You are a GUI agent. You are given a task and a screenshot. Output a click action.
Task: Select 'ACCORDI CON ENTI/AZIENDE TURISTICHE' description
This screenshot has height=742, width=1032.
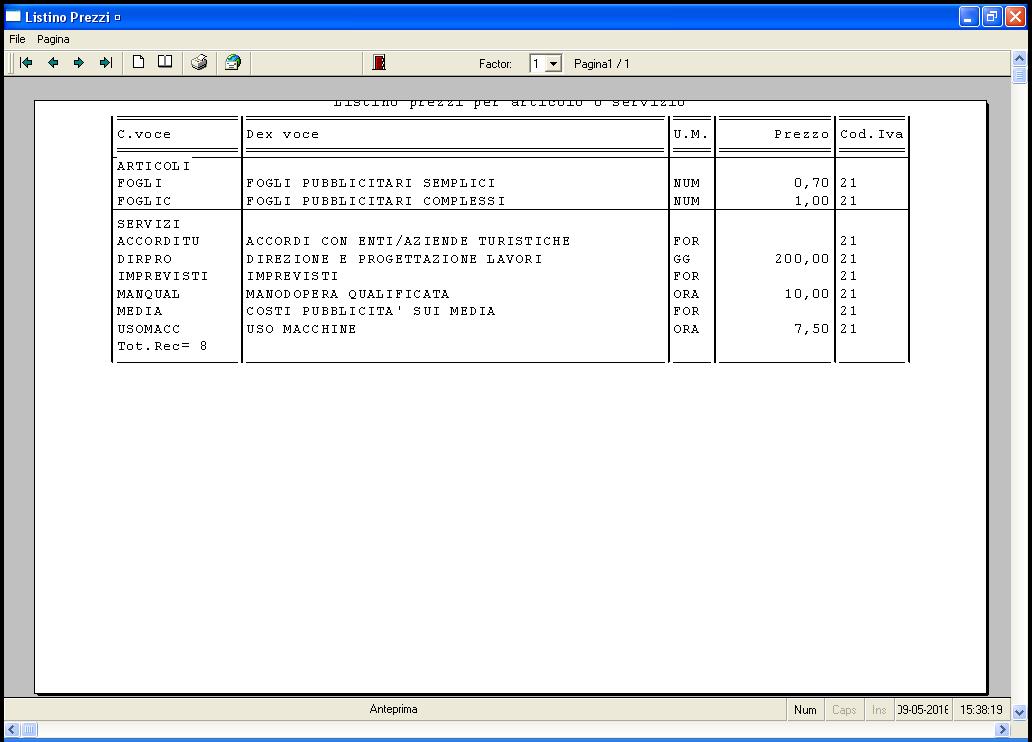point(408,241)
